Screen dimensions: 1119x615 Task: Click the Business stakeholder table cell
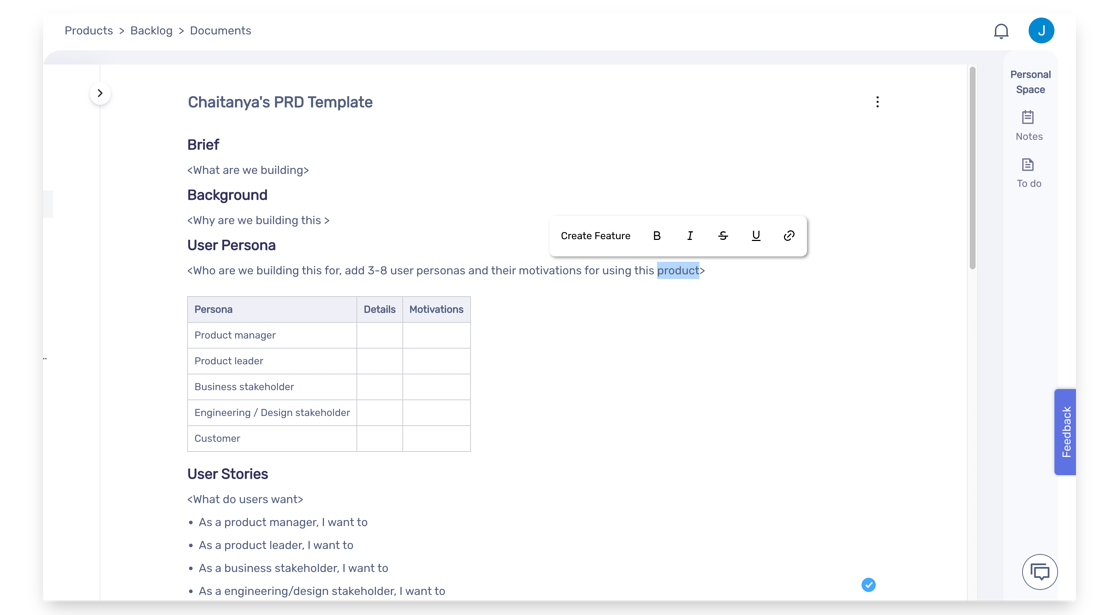pyautogui.click(x=272, y=387)
